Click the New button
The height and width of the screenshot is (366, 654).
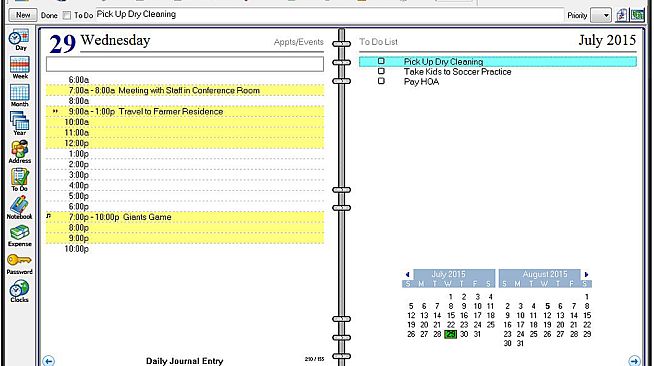[23, 15]
